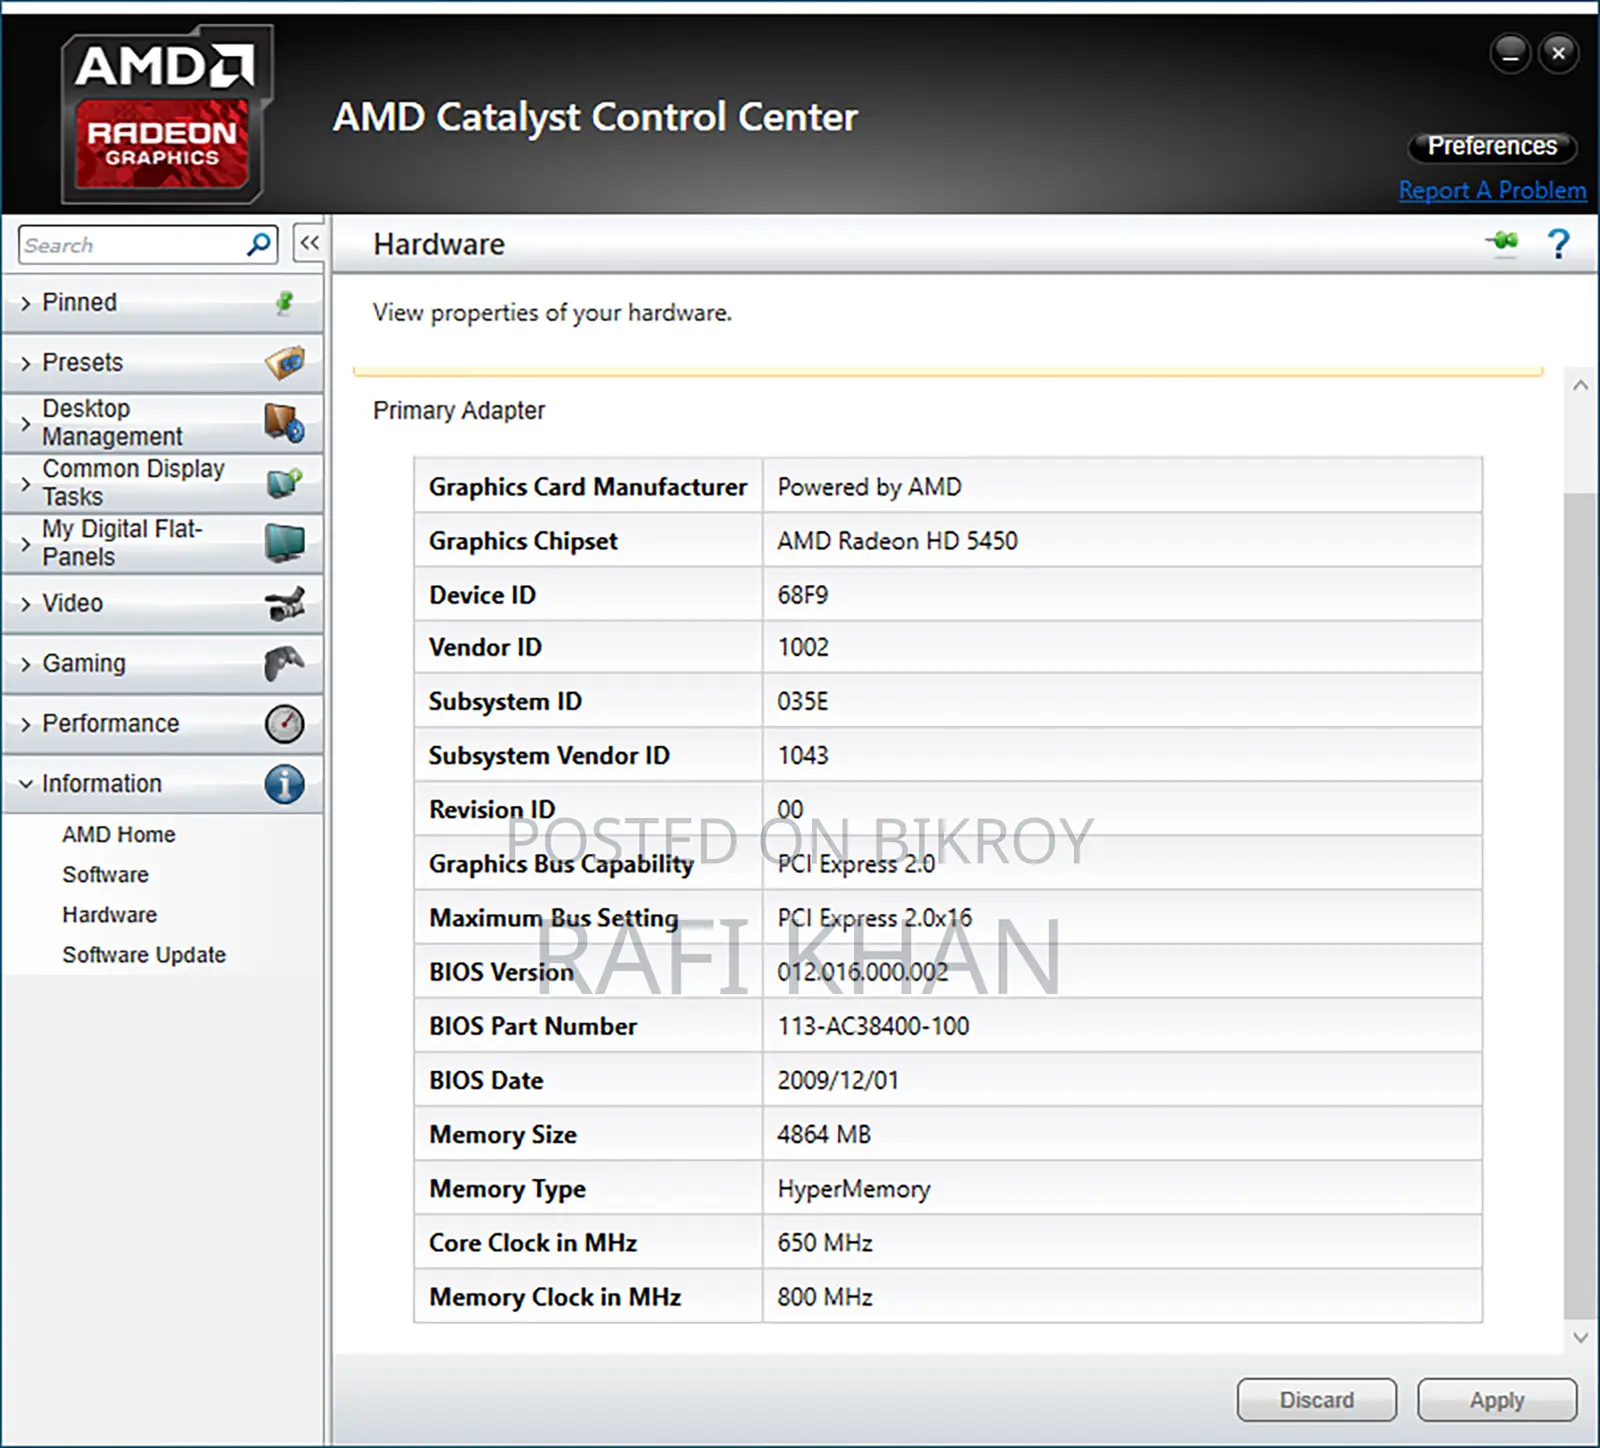Expand the Gaming section
The width and height of the screenshot is (1600, 1448).
[162, 663]
